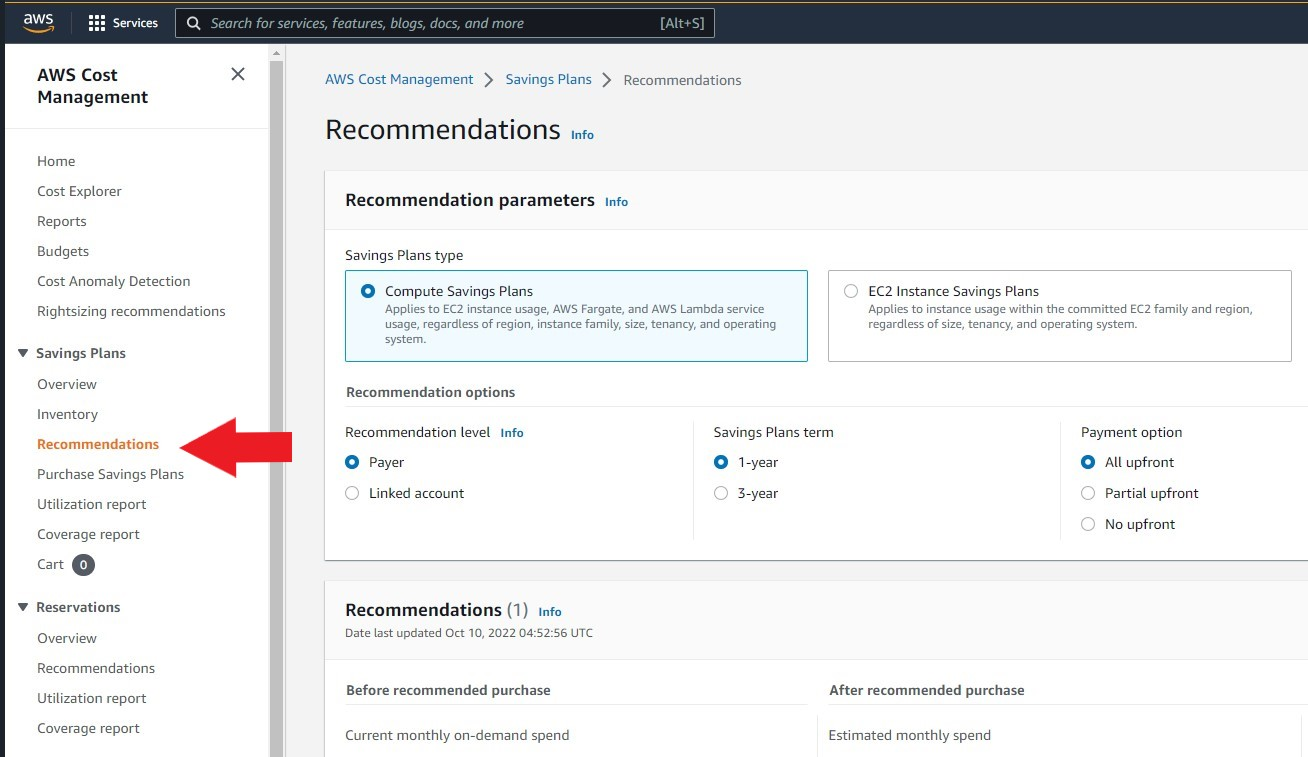Open Reports in the sidebar

(62, 221)
